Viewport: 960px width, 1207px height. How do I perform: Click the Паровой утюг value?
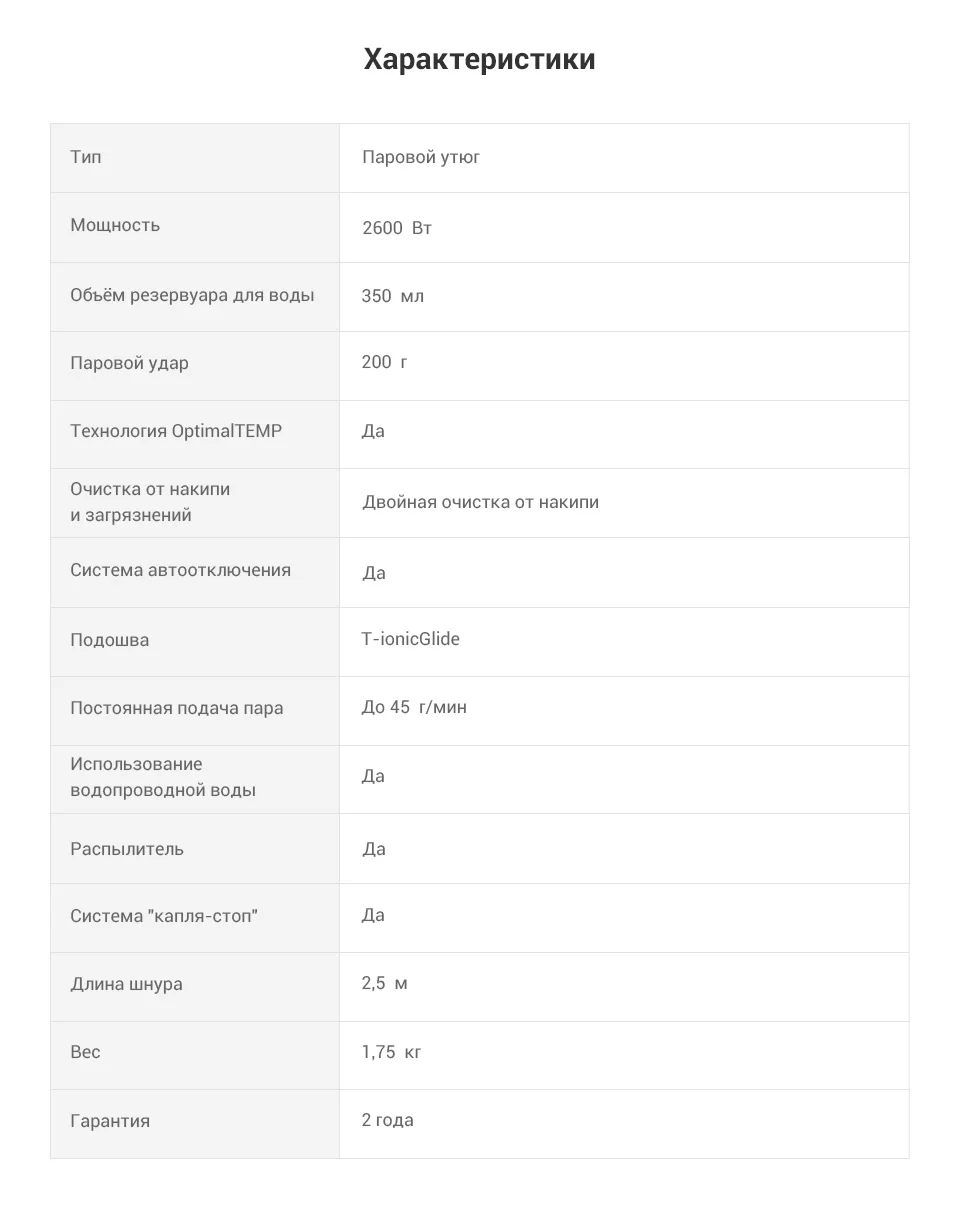[421, 158]
